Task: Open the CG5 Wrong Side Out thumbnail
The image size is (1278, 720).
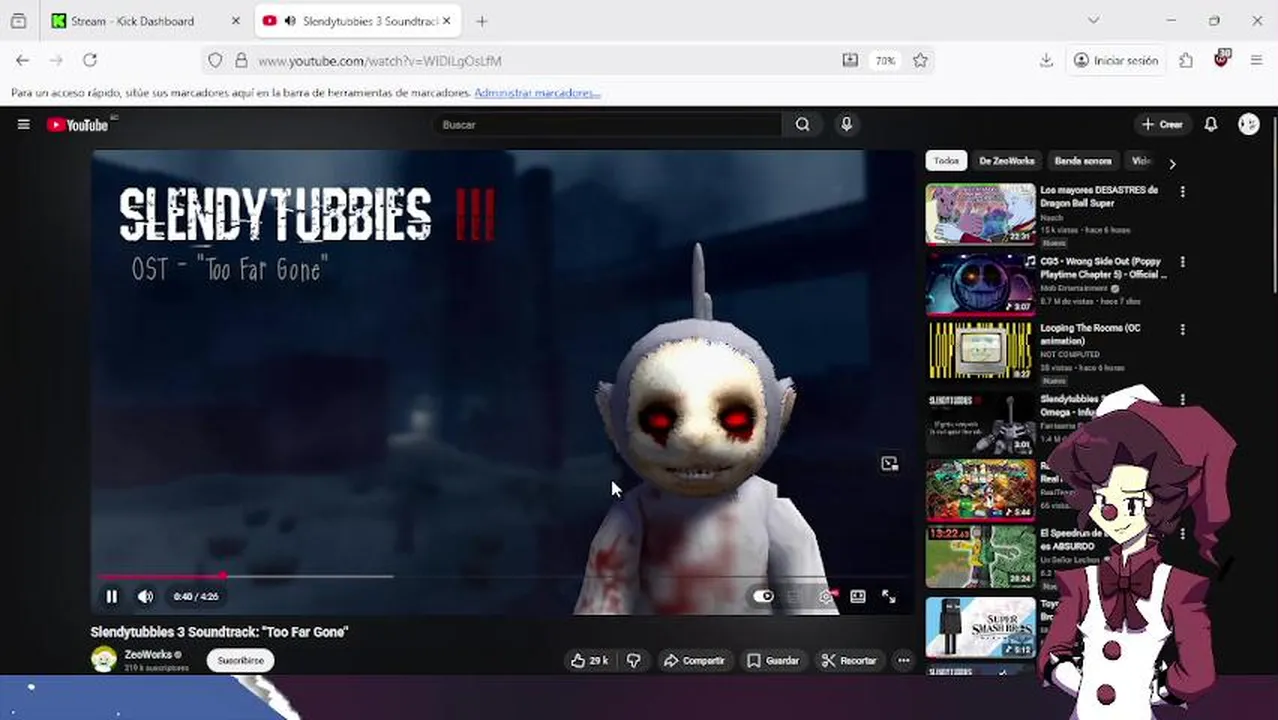Action: click(980, 283)
